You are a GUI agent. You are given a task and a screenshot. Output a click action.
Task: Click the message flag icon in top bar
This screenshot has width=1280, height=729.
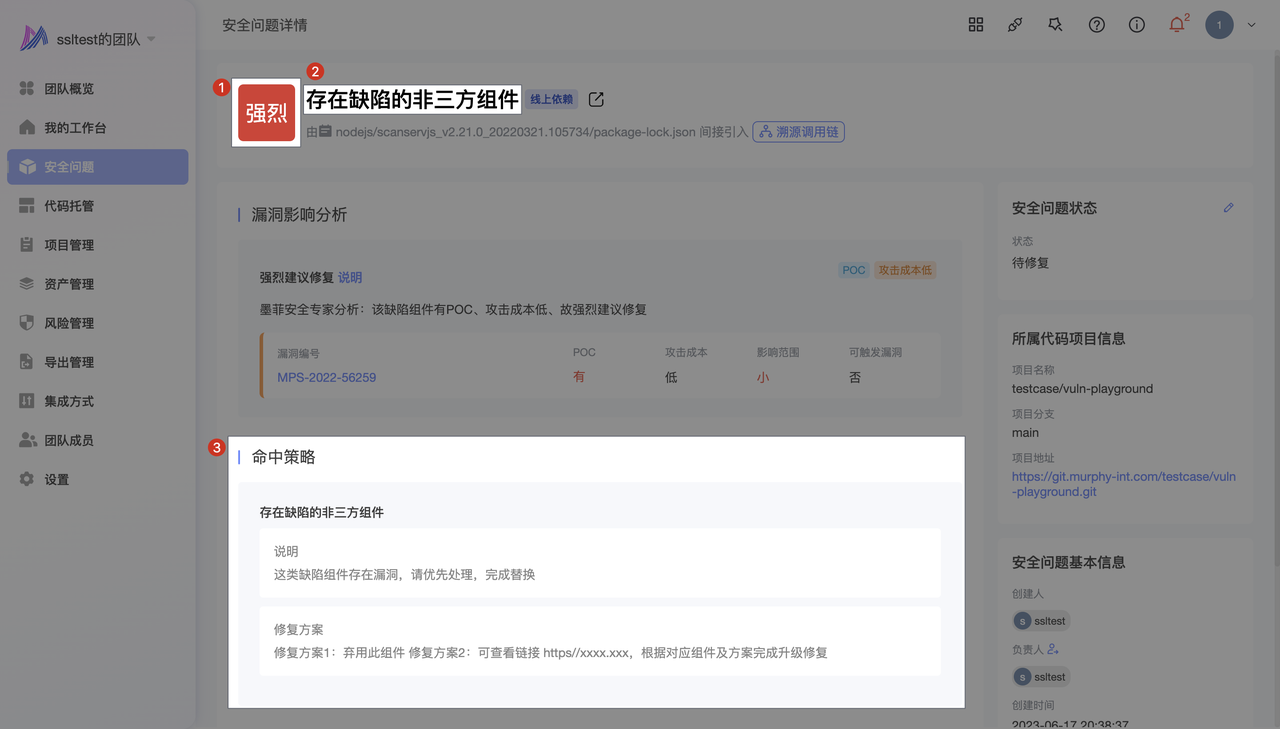pos(1055,25)
